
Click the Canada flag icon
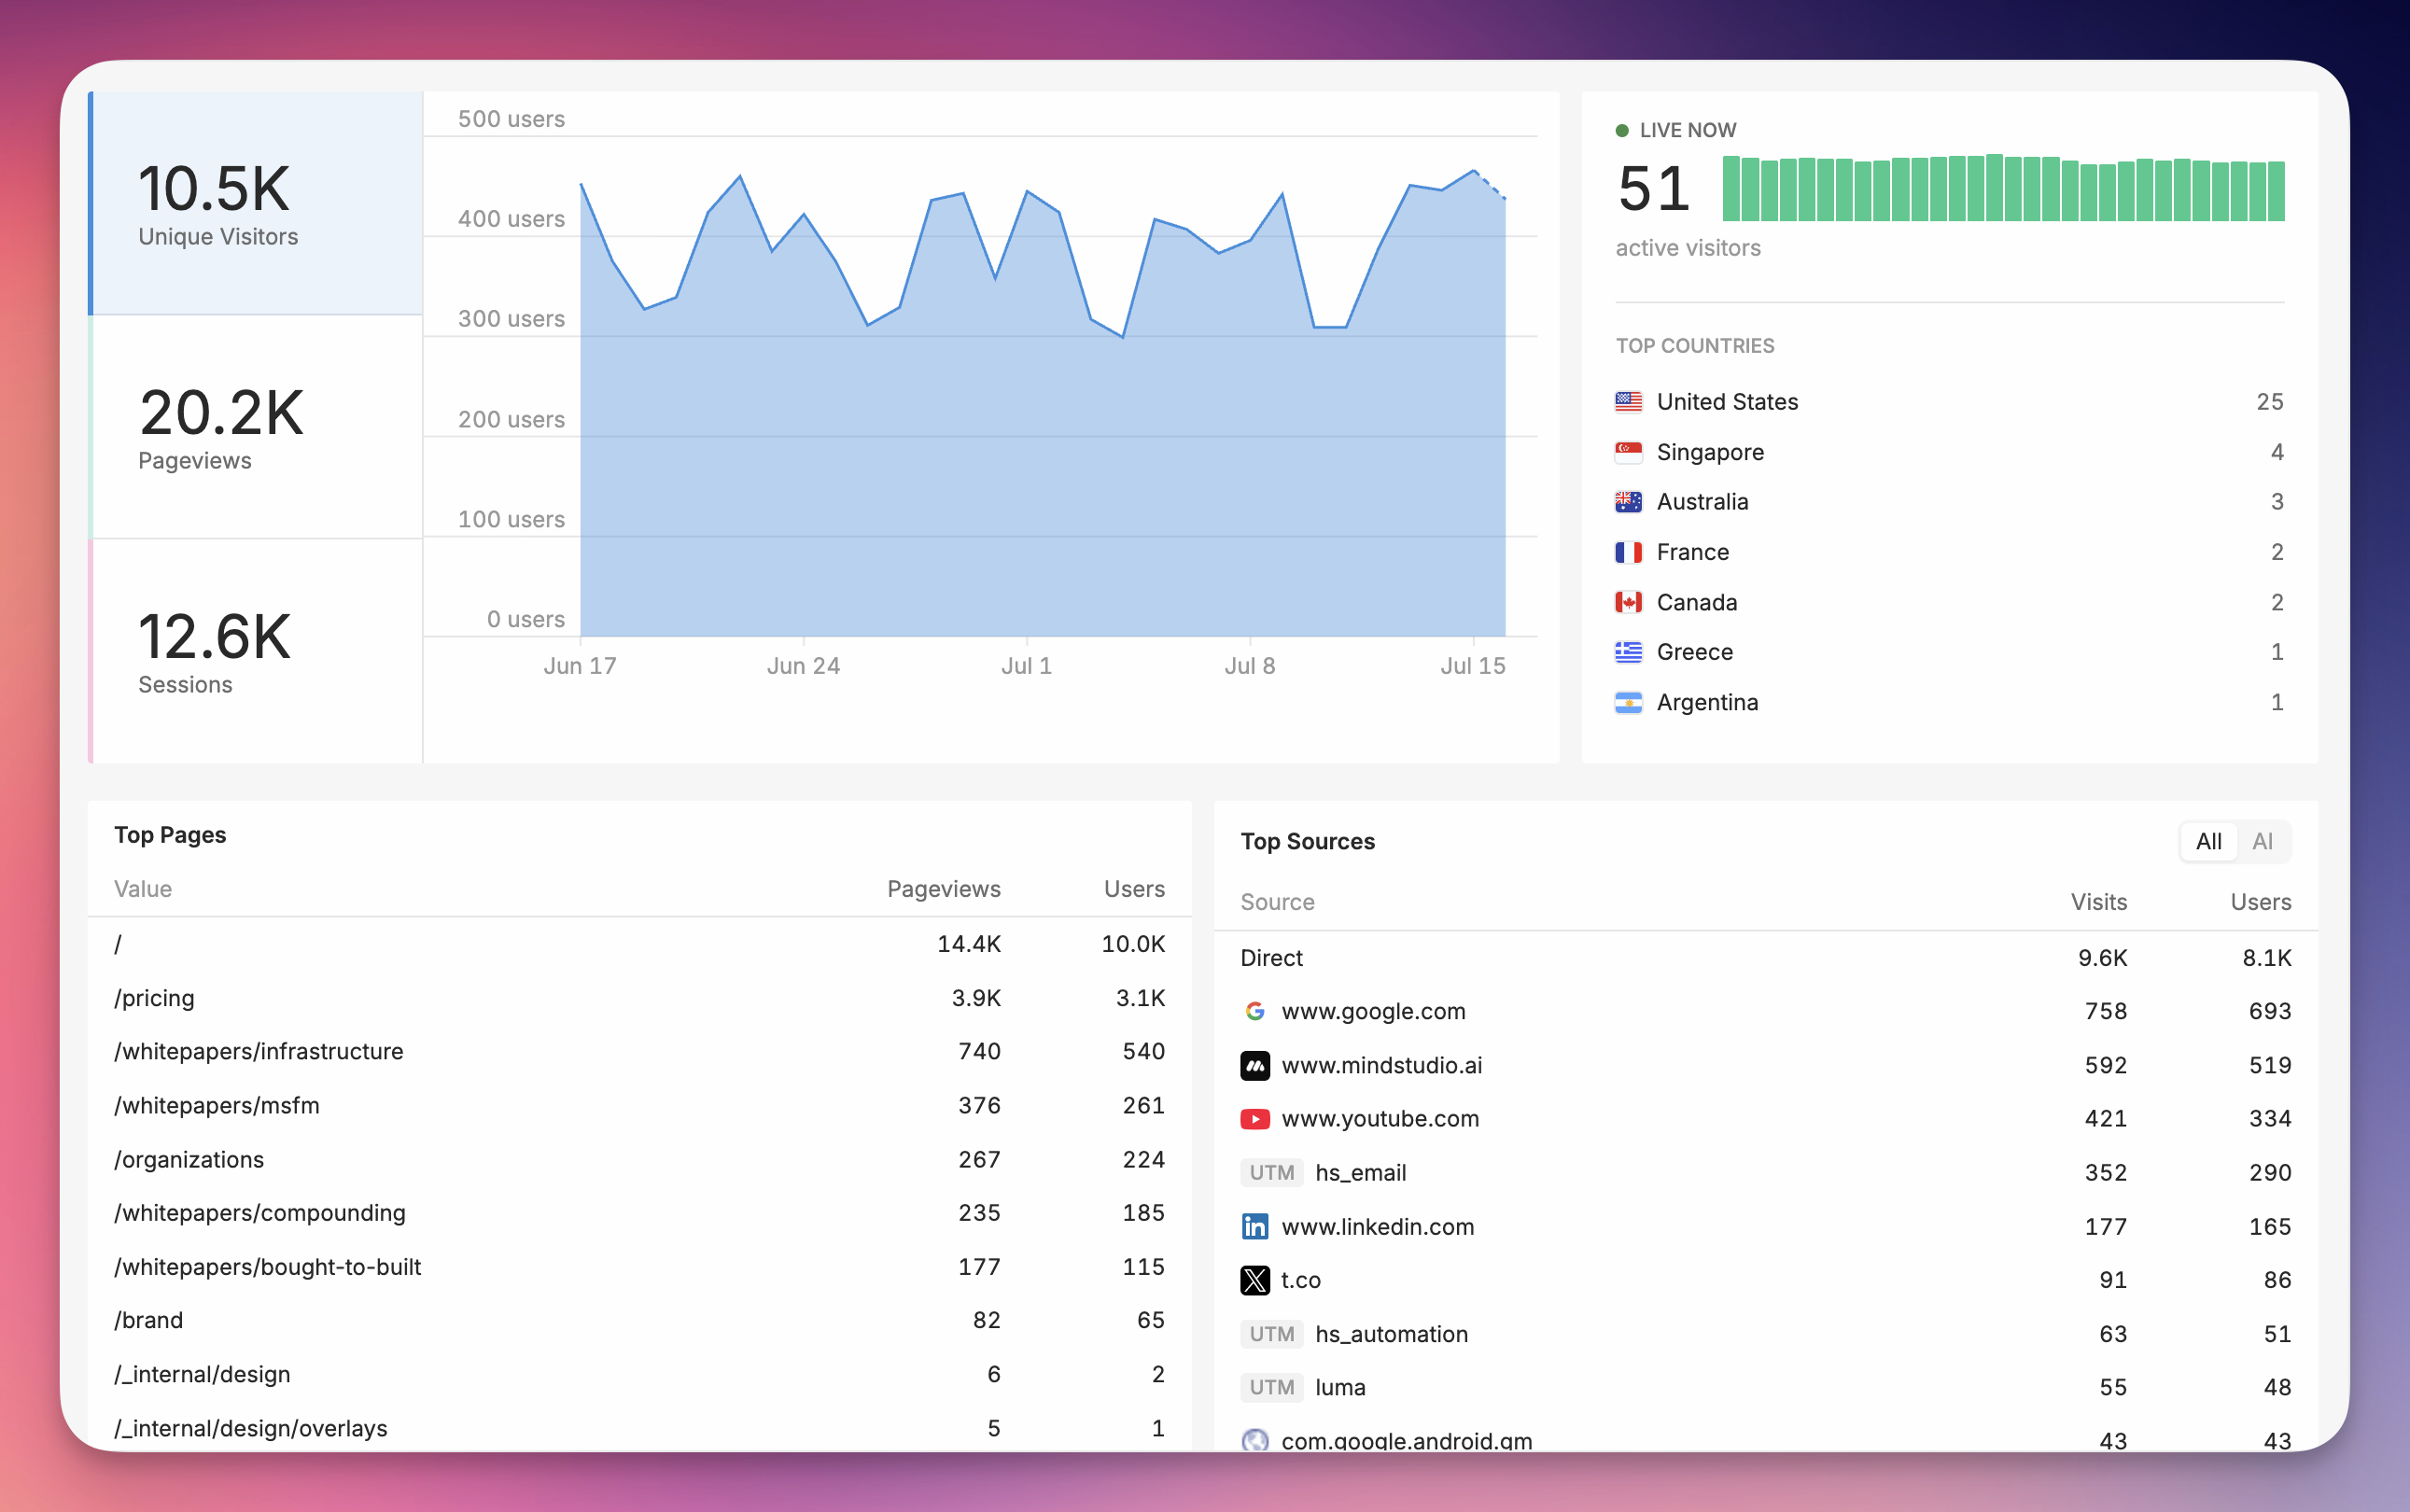1628,602
